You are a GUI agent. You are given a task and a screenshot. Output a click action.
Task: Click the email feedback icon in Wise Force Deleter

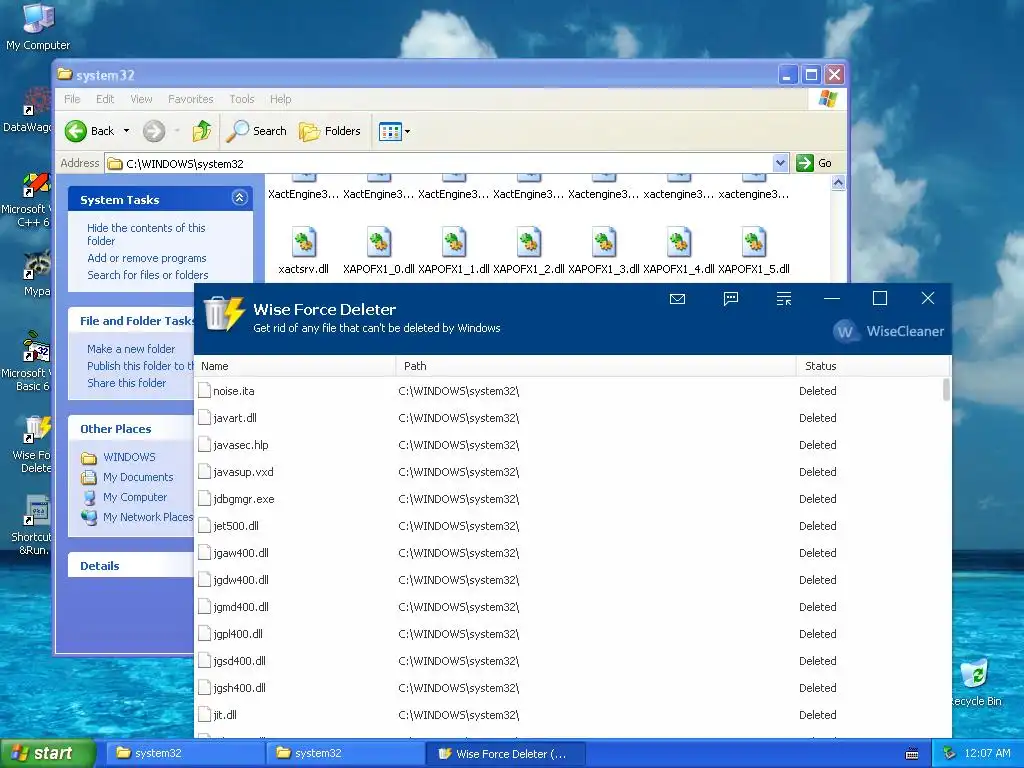[x=677, y=299]
